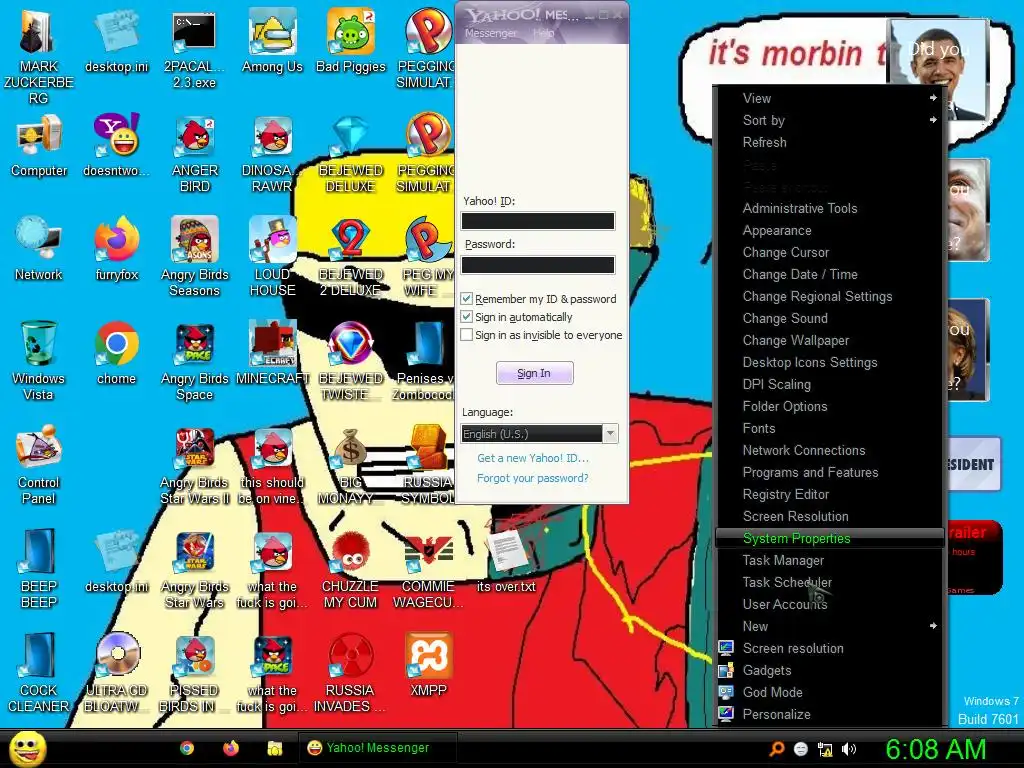The height and width of the screenshot is (768, 1024).
Task: Launch the CHUZZLE red fuzzball icon
Action: [x=351, y=568]
